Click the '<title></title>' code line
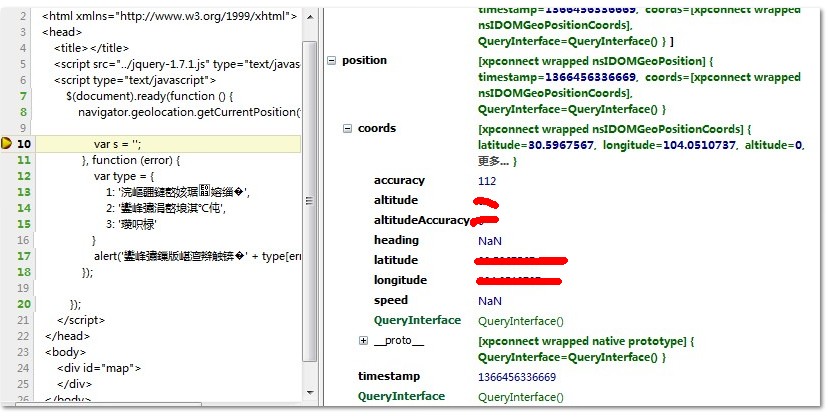Image resolution: width=828 pixels, height=417 pixels. point(91,48)
